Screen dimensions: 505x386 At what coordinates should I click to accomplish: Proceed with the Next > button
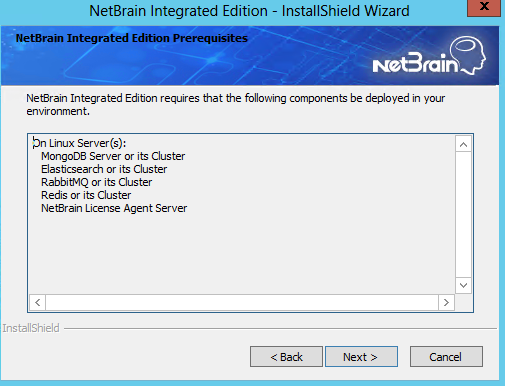(x=361, y=357)
